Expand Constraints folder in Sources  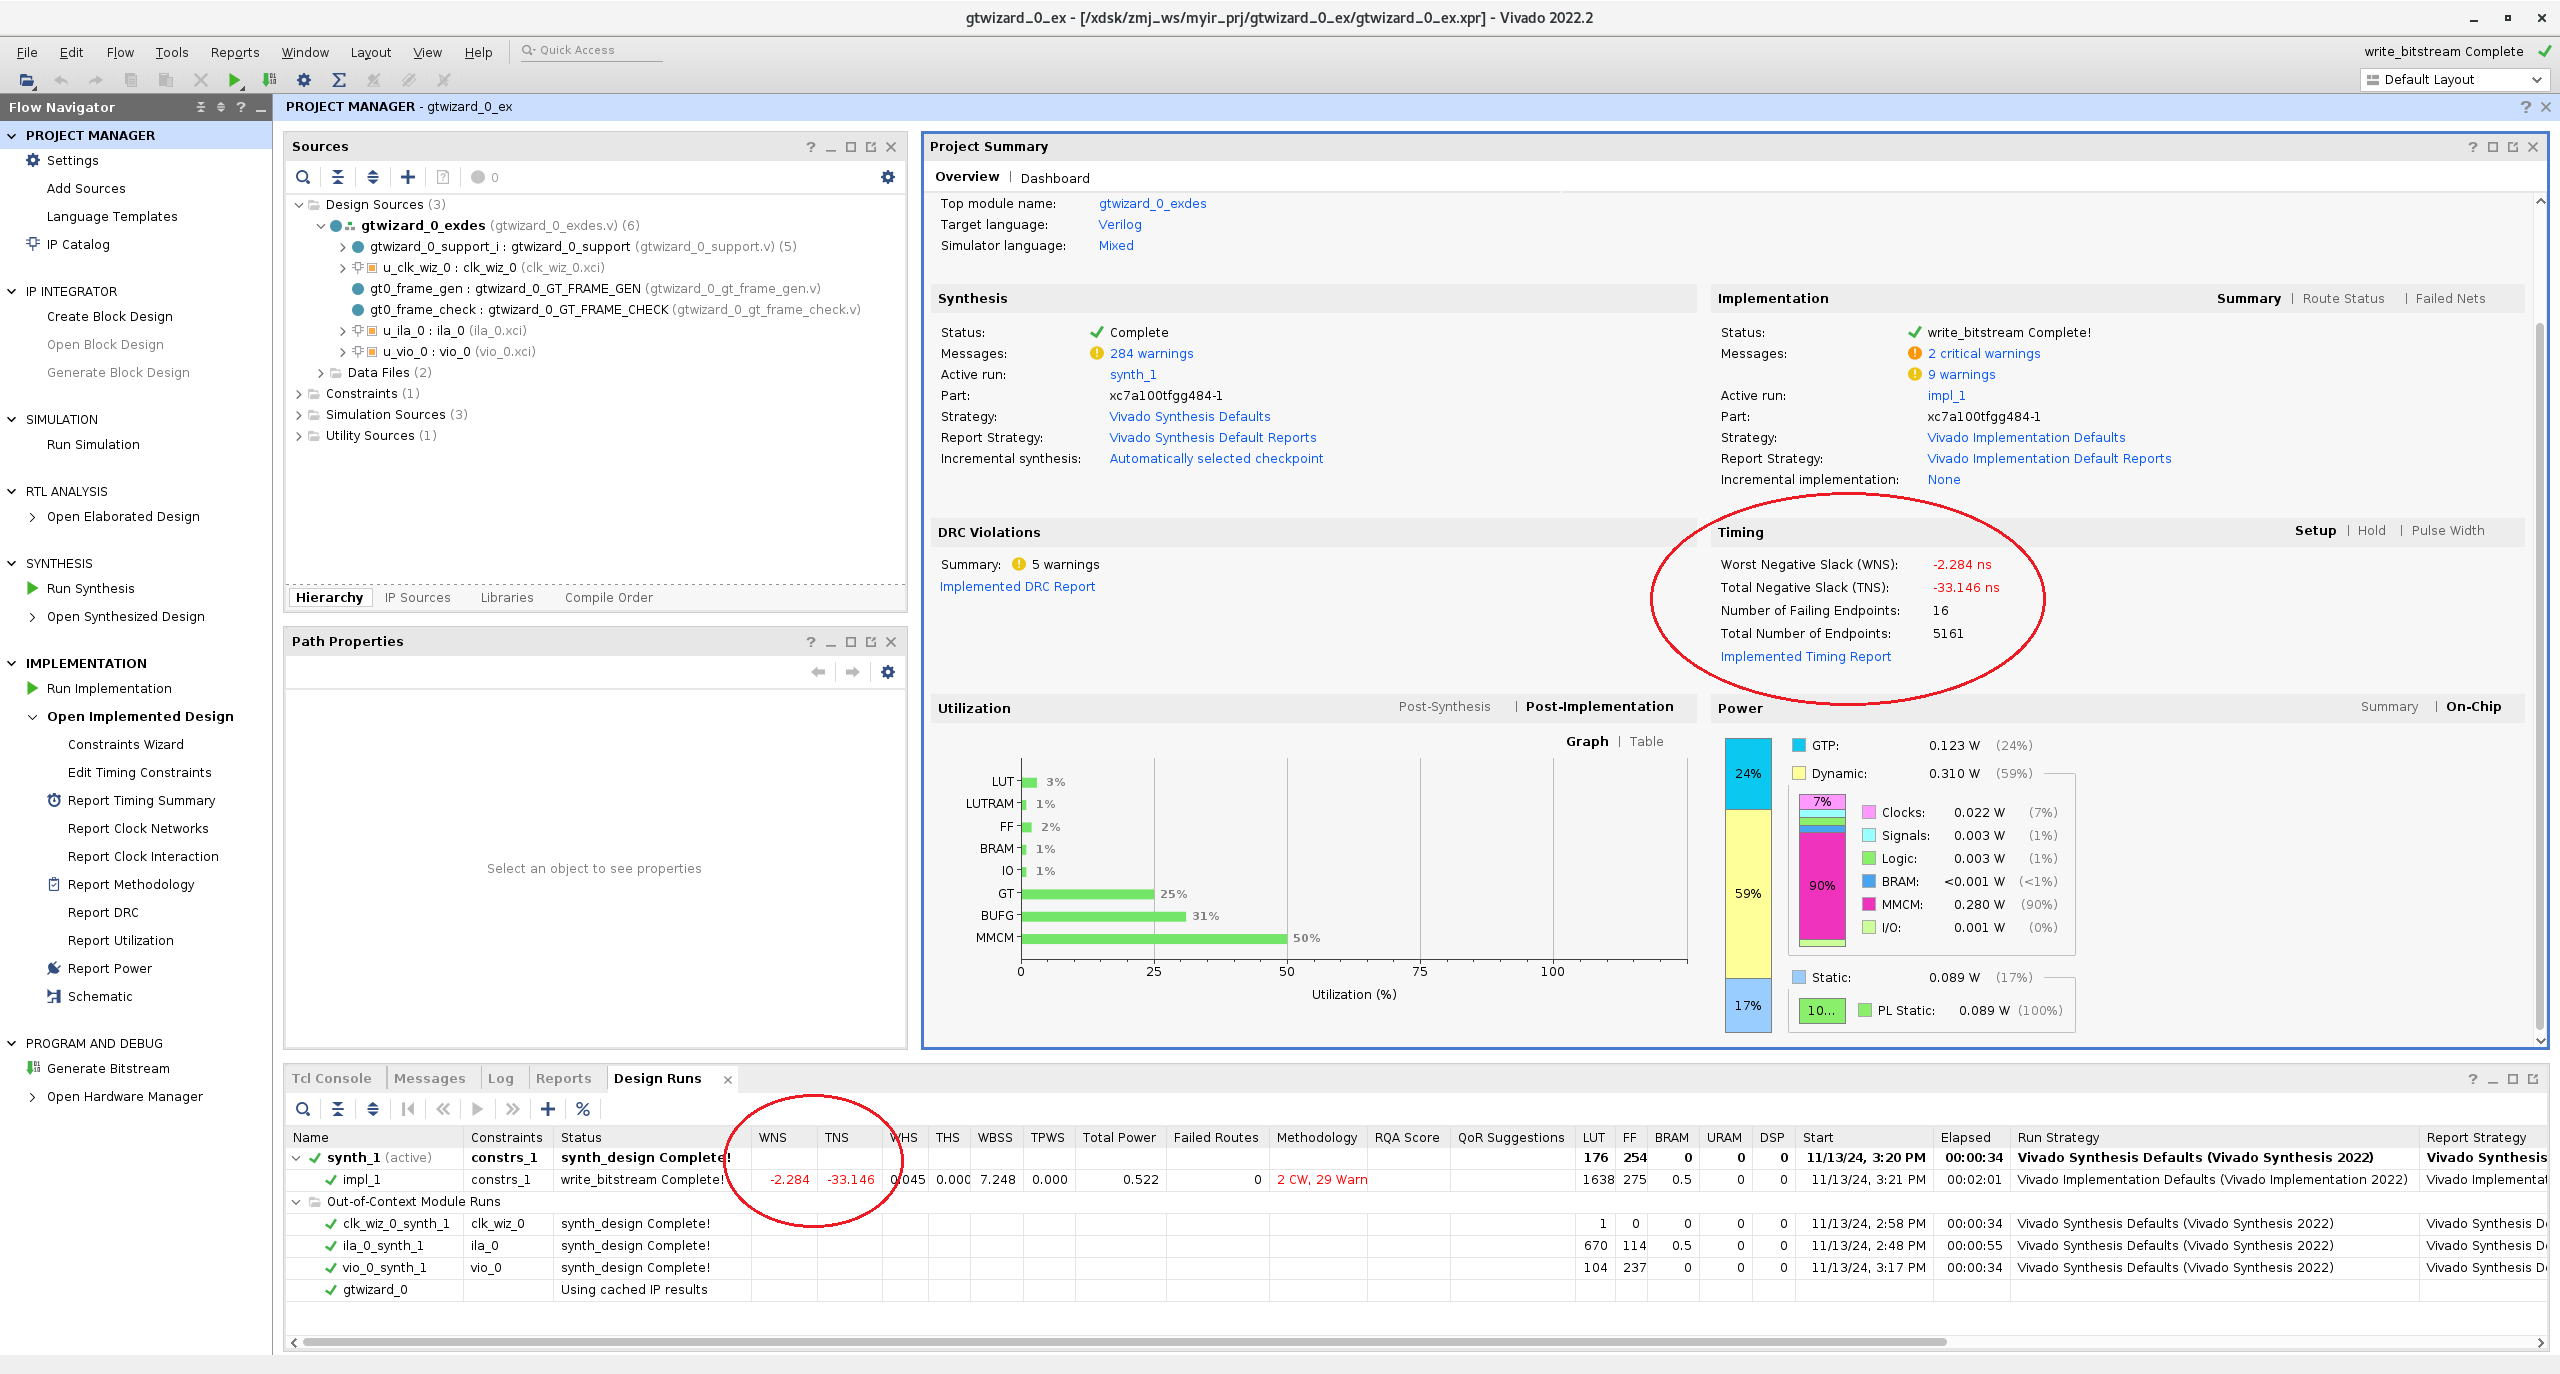pyautogui.click(x=299, y=394)
